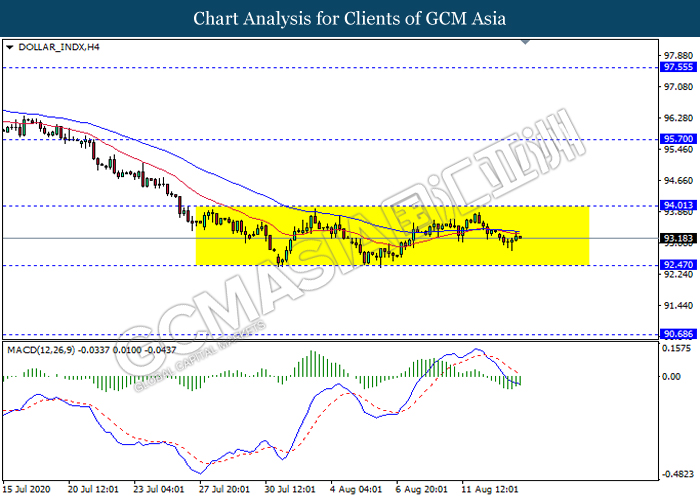This screenshot has width=700, height=500.
Task: Click the 23 Jul 04:01 time label
Action: coord(159,489)
